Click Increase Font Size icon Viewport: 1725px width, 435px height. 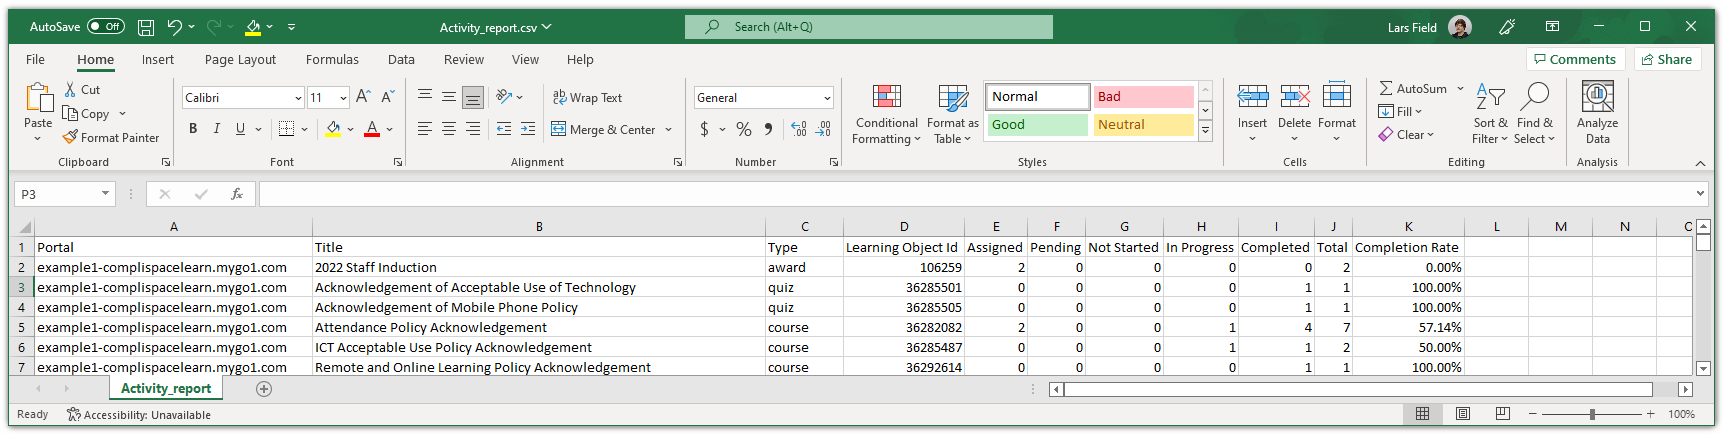(x=363, y=97)
